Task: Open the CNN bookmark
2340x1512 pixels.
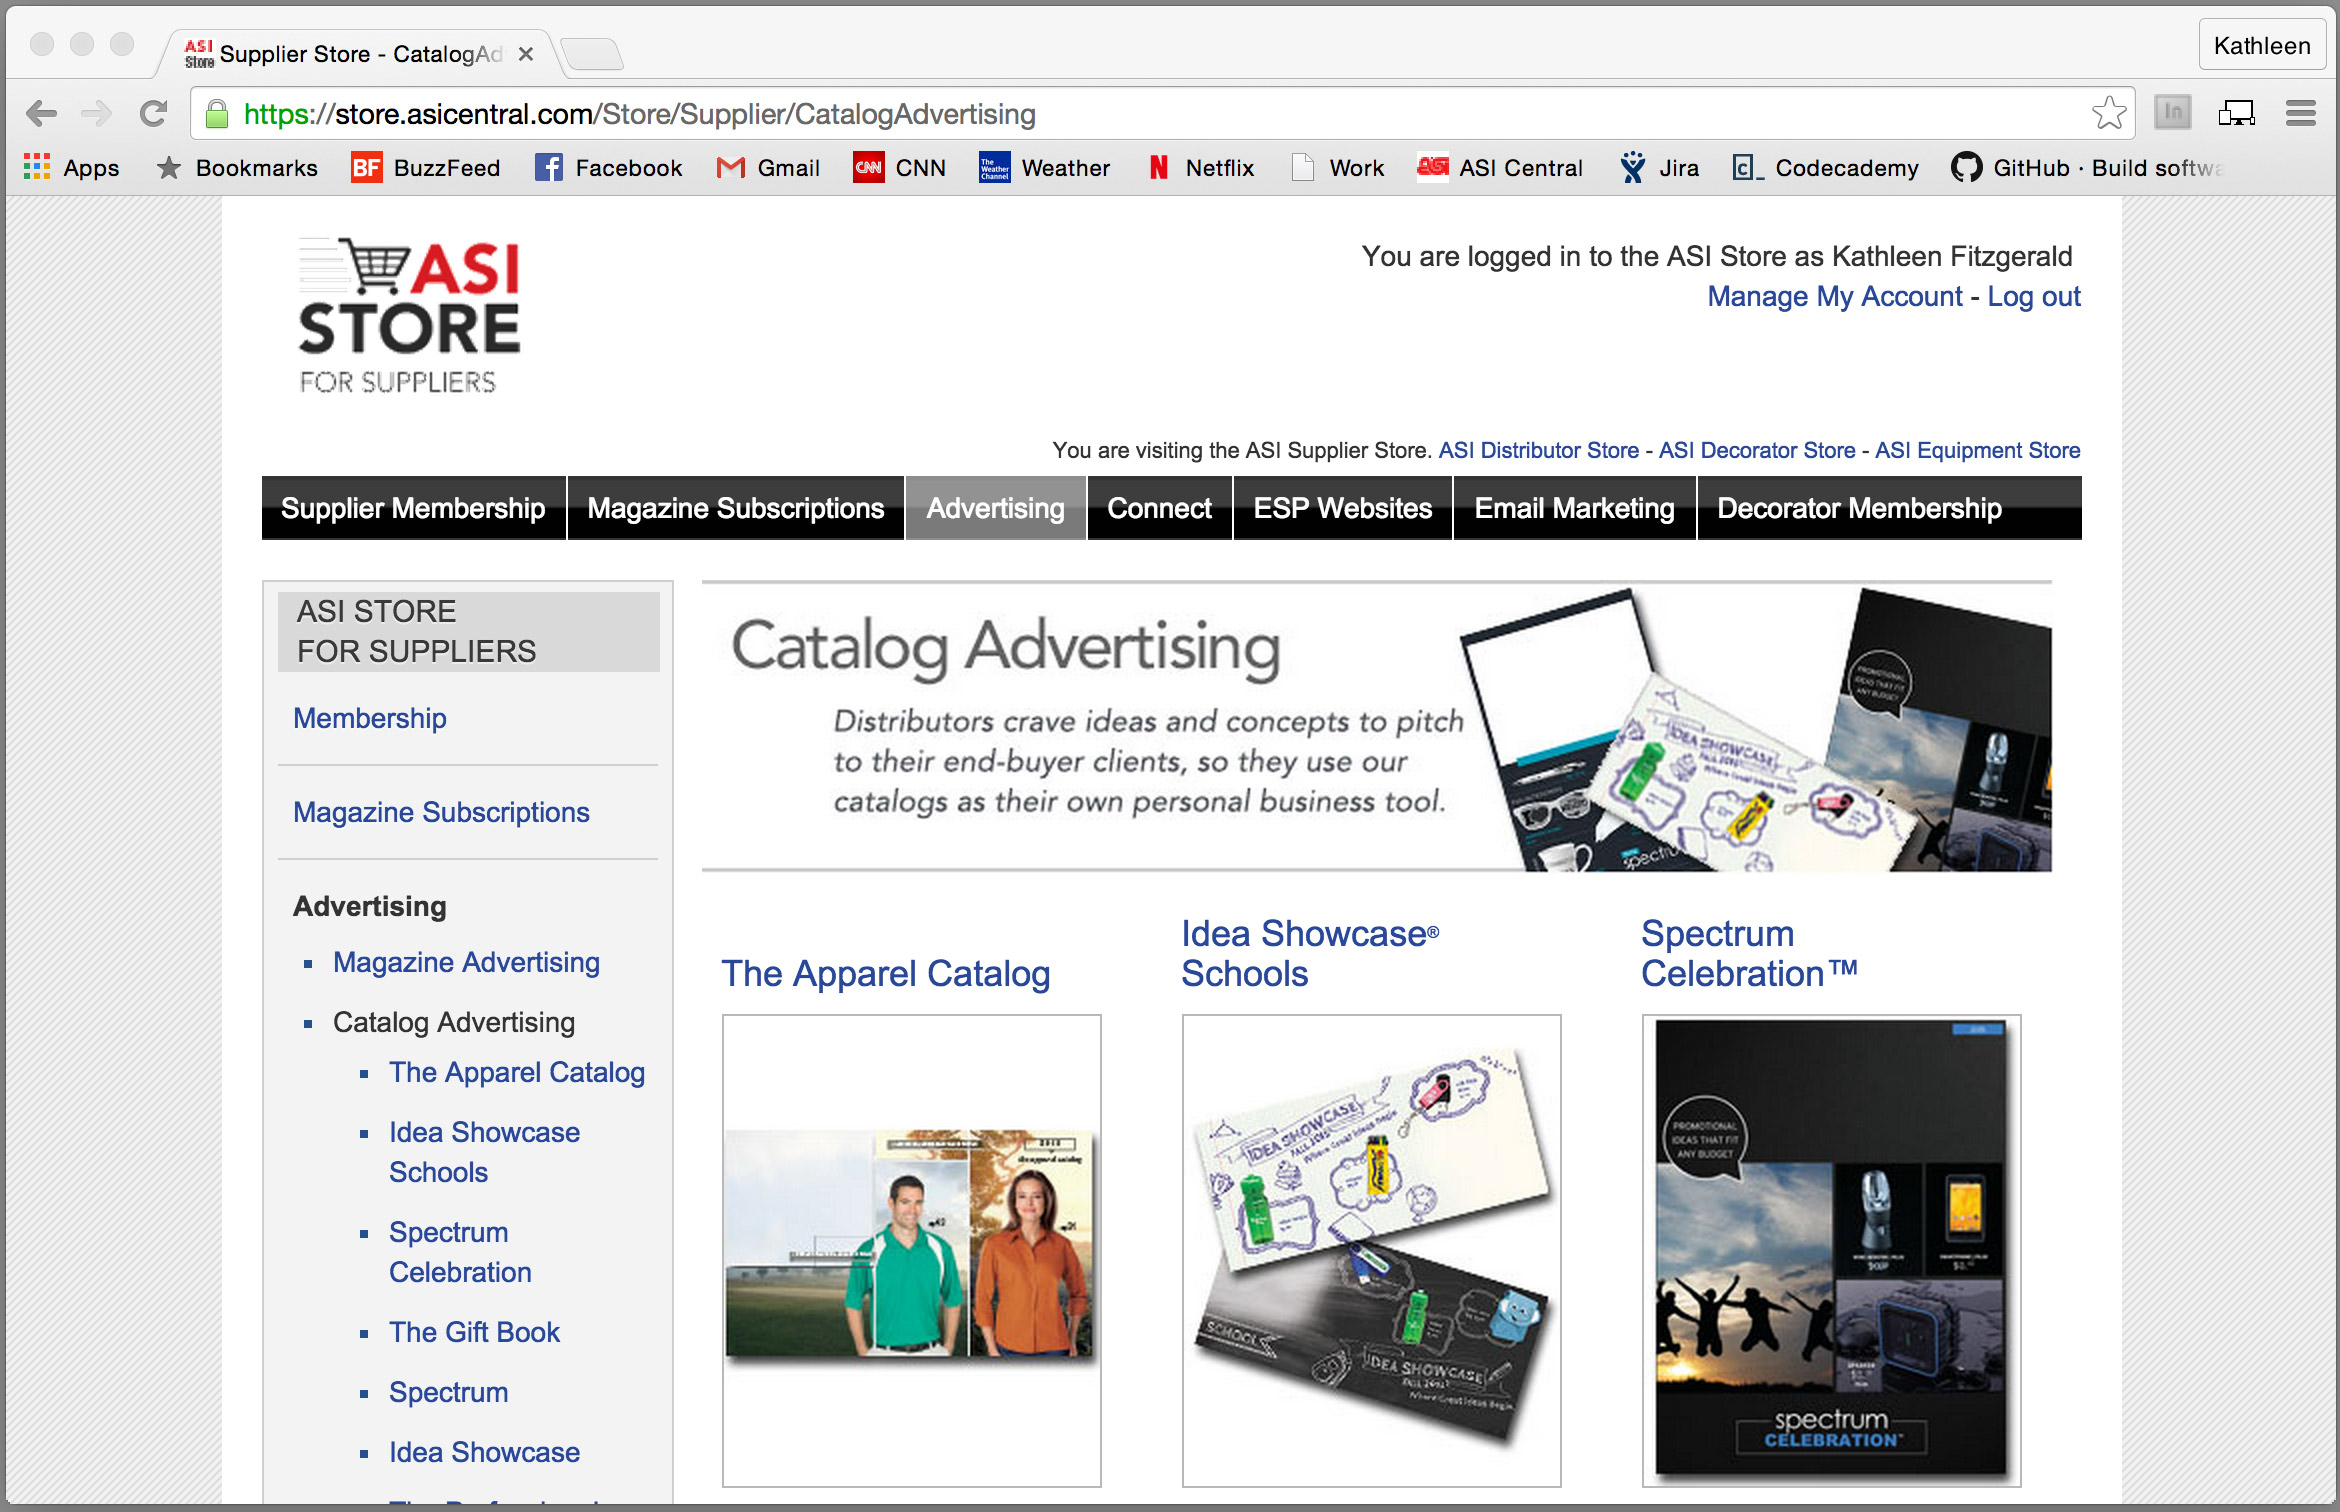Action: pos(899,167)
